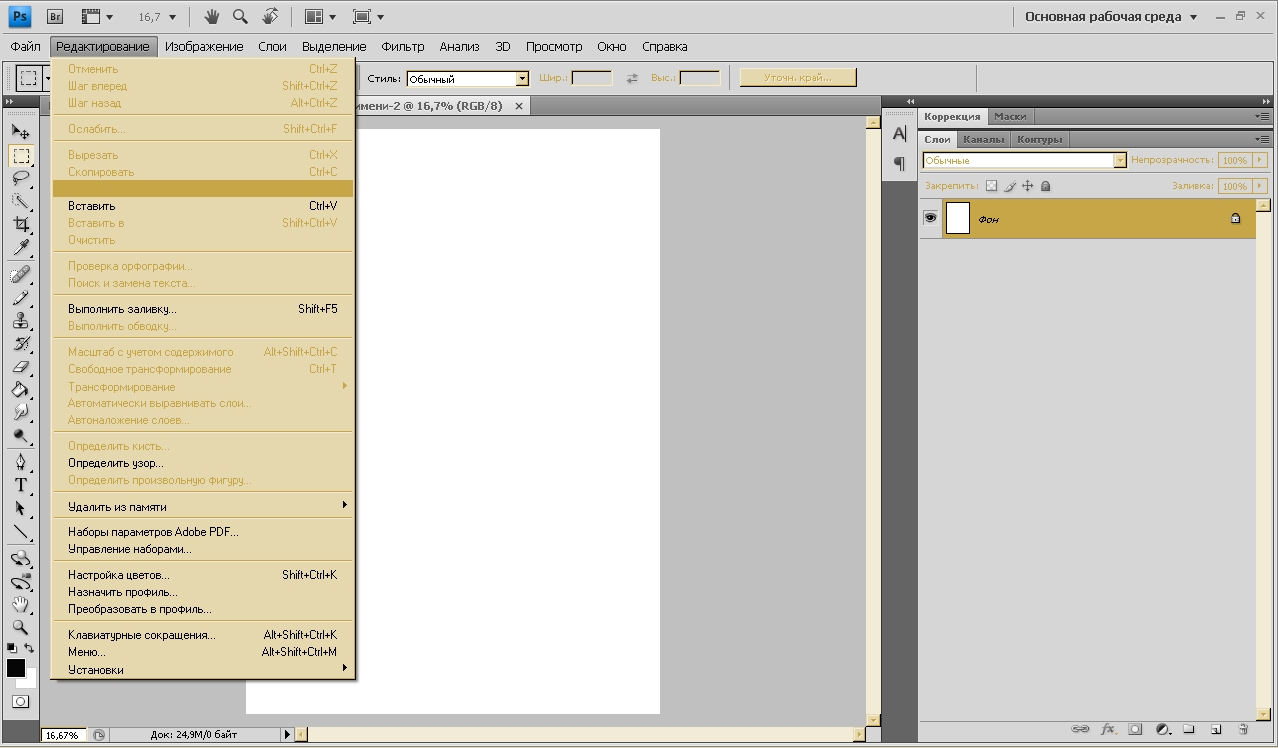Select the Brush tool

point(20,297)
